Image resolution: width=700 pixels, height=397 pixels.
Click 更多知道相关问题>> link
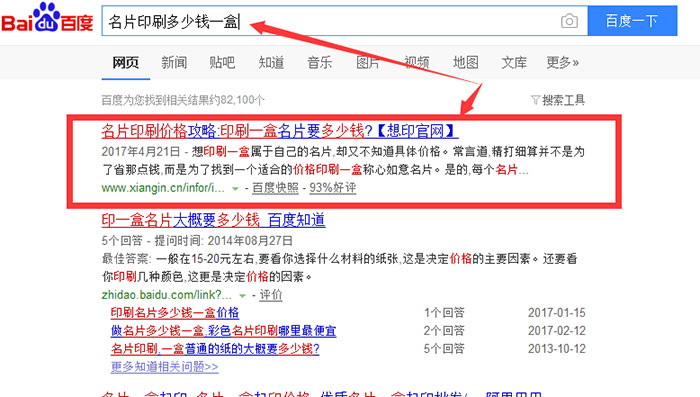165,367
